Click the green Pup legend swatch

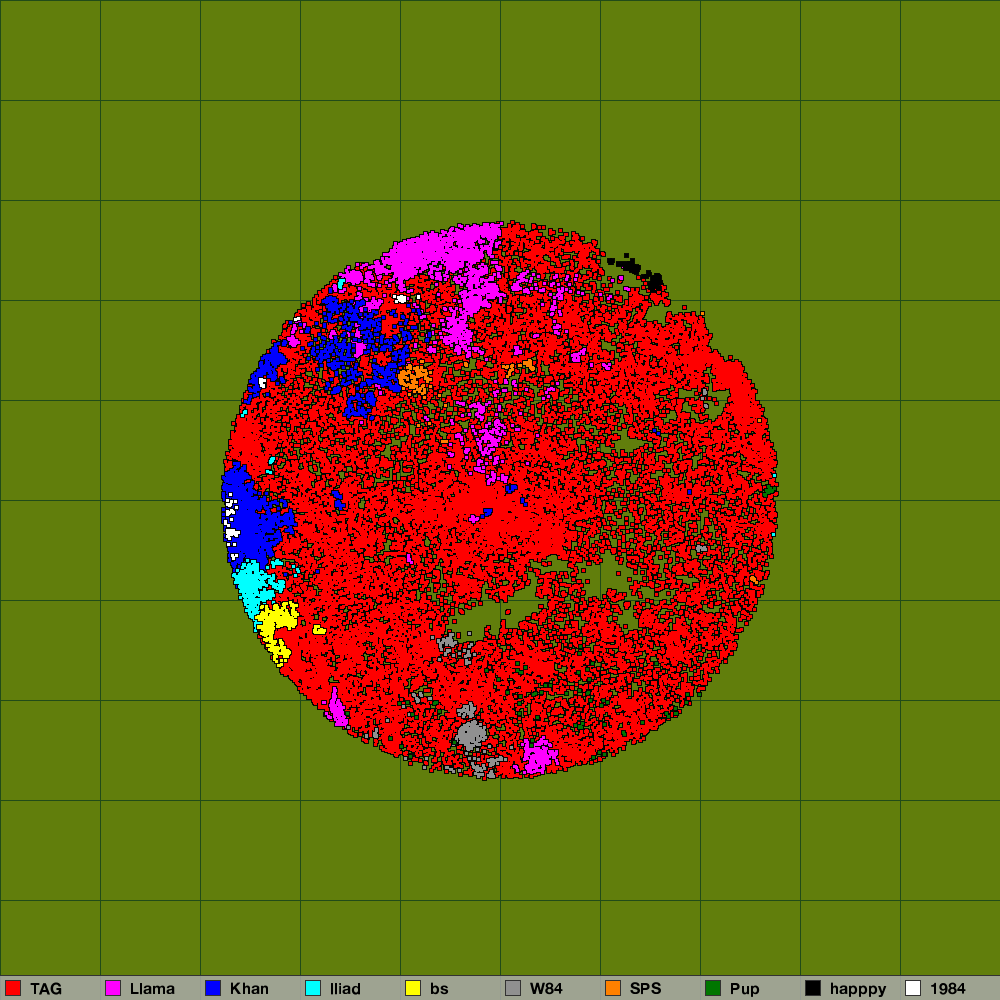pos(713,988)
